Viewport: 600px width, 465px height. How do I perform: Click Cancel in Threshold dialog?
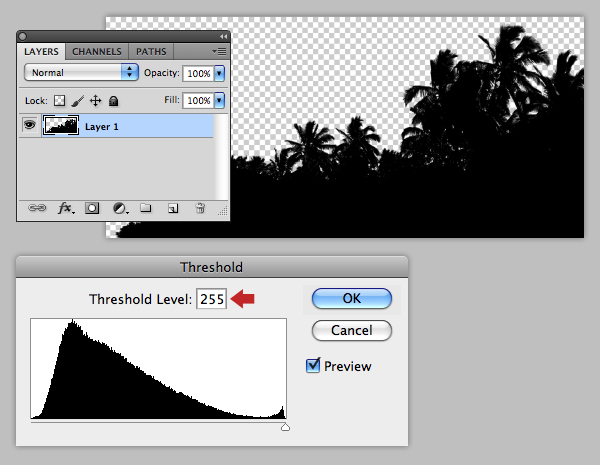tap(352, 330)
